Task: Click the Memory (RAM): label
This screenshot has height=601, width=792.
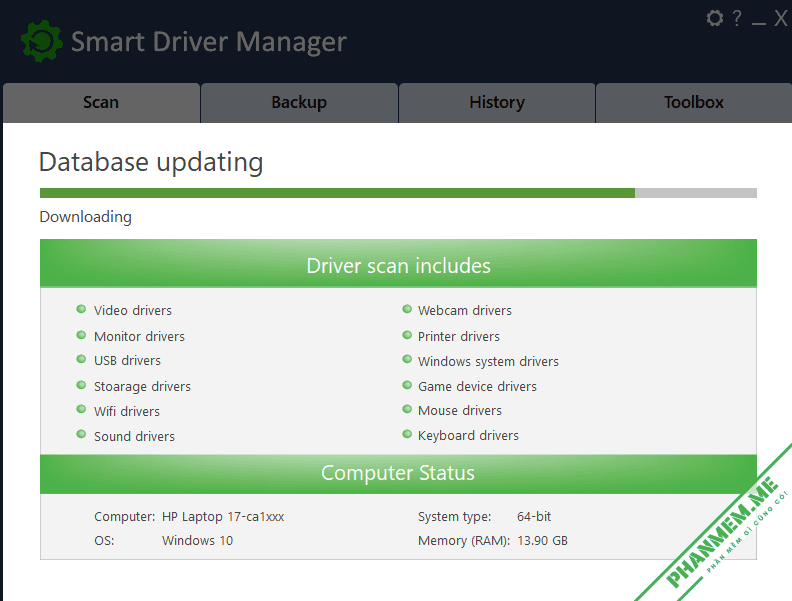Action: [464, 541]
